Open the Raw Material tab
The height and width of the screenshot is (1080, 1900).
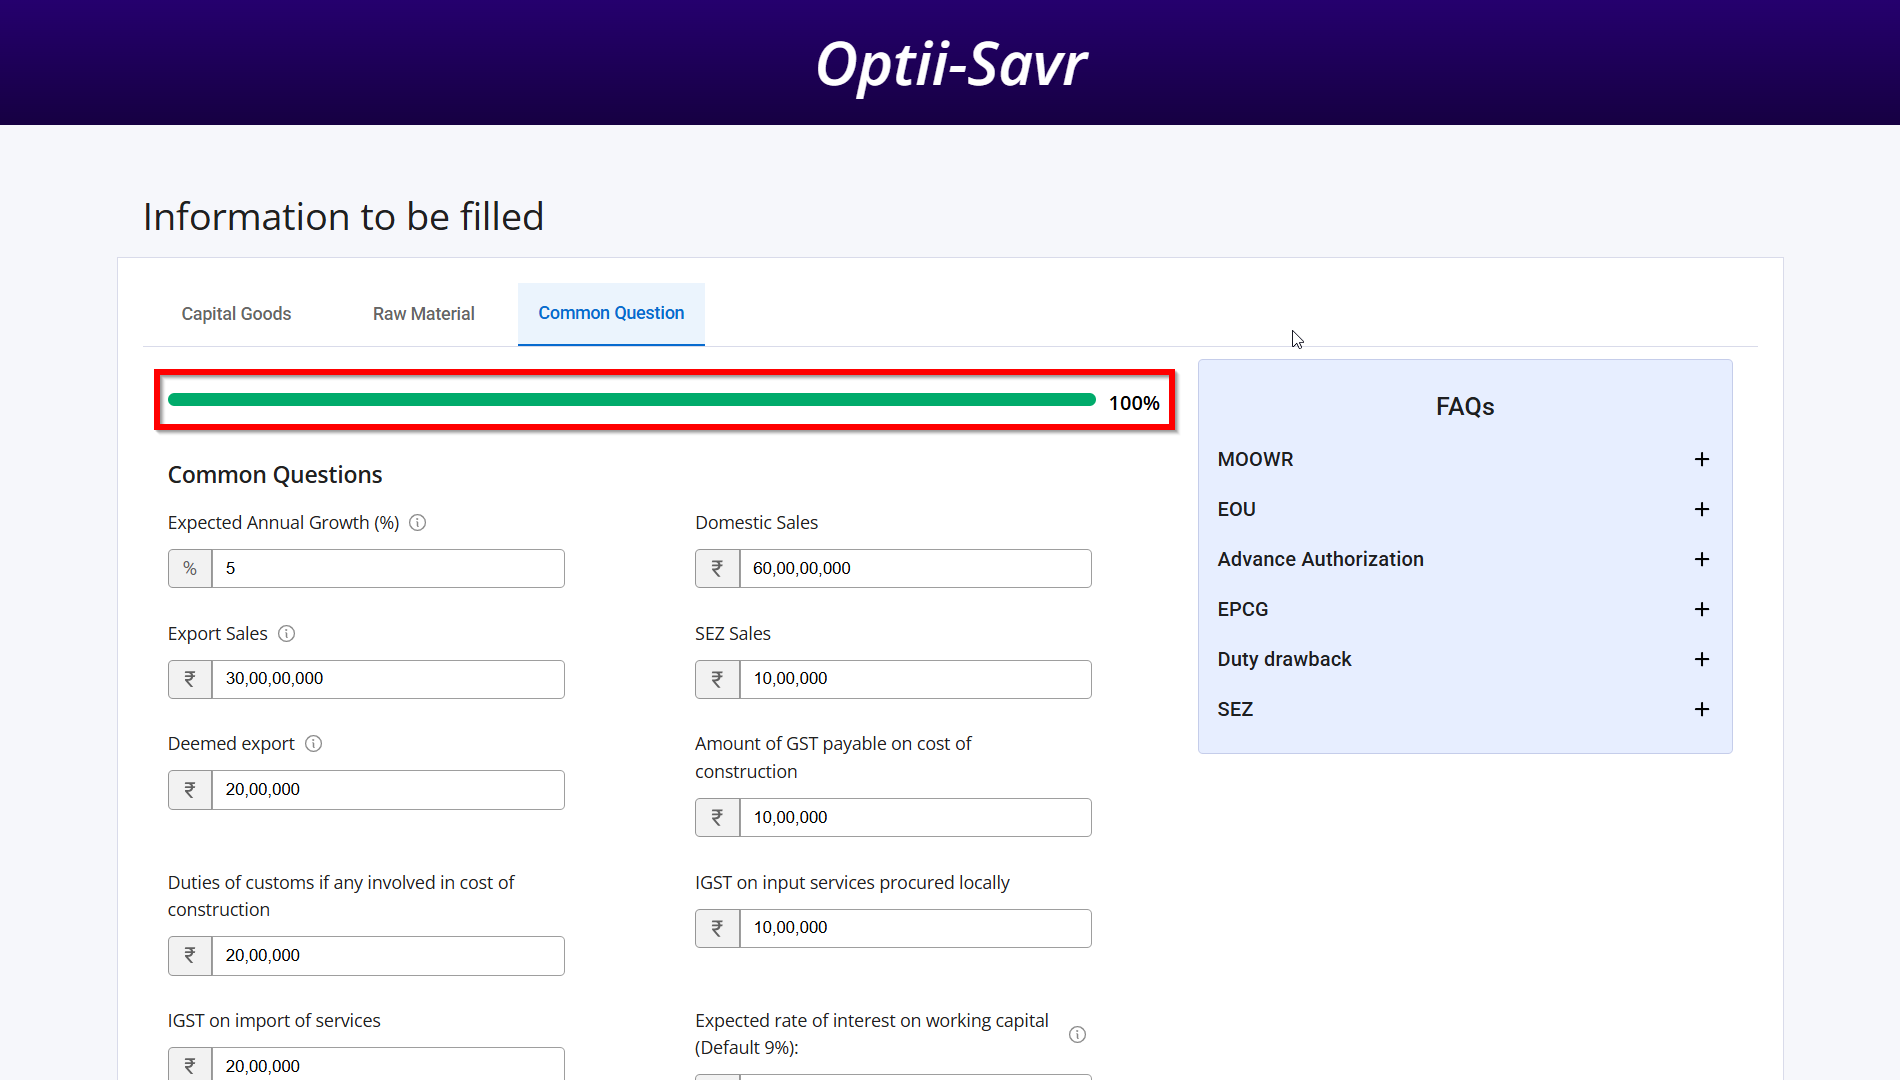coord(423,314)
